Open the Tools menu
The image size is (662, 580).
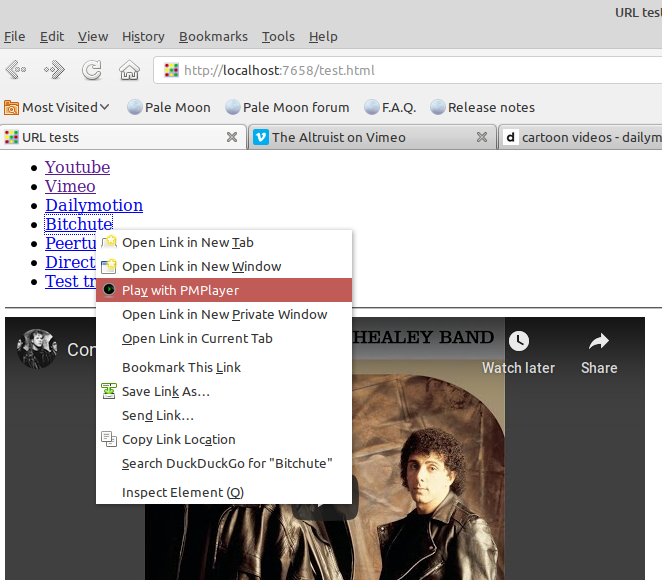click(278, 37)
